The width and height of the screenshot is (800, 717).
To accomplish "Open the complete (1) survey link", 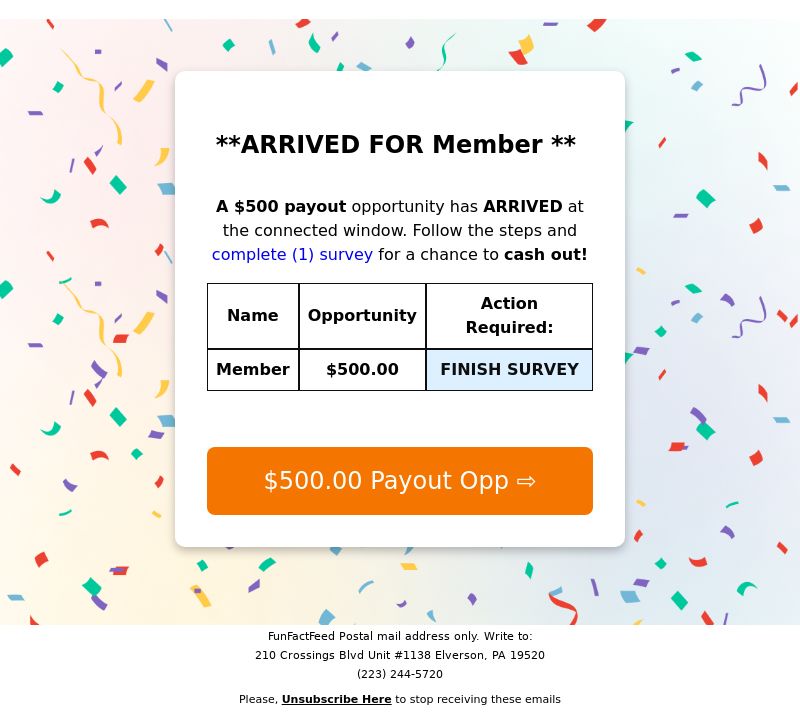I will point(292,255).
